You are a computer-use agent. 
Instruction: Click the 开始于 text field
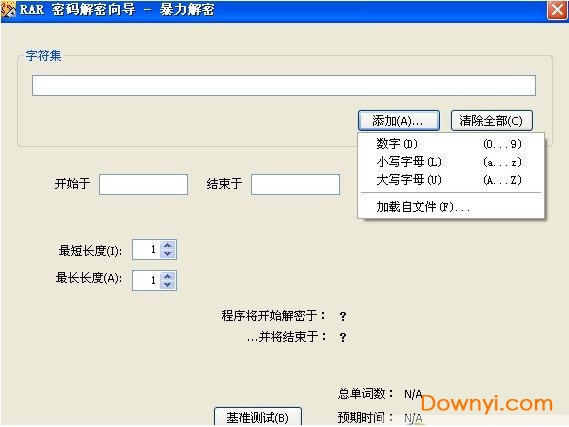click(143, 184)
